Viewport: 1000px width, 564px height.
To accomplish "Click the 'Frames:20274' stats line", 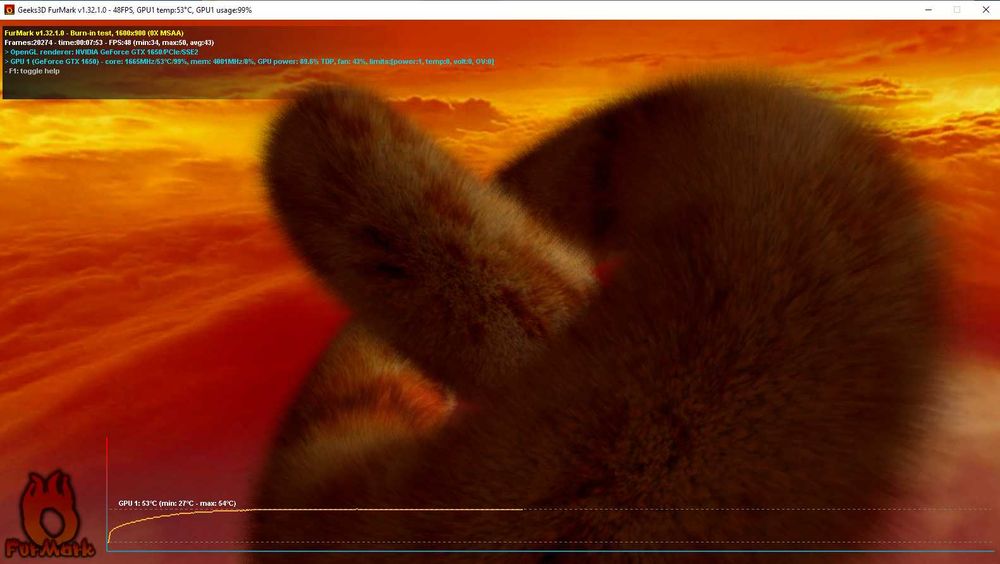I will [109, 42].
